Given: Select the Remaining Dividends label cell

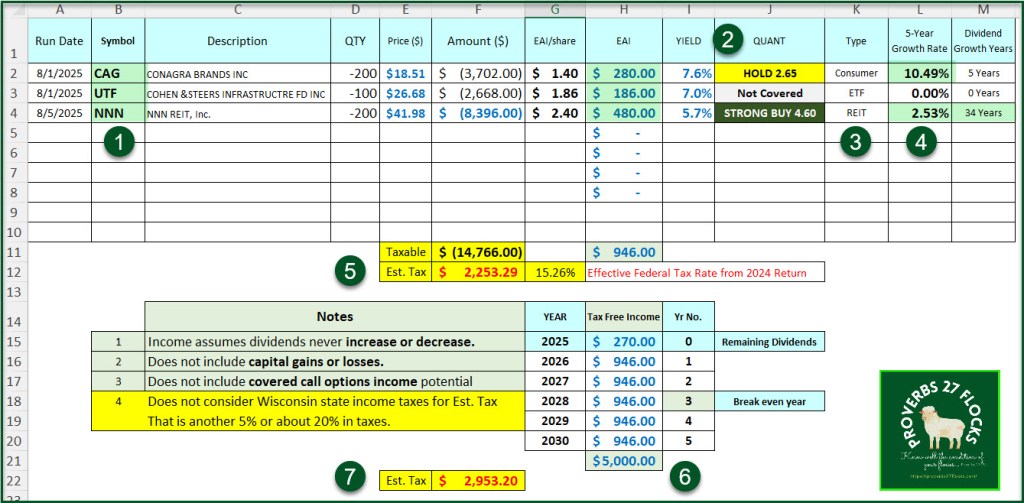Looking at the screenshot, I should (769, 341).
